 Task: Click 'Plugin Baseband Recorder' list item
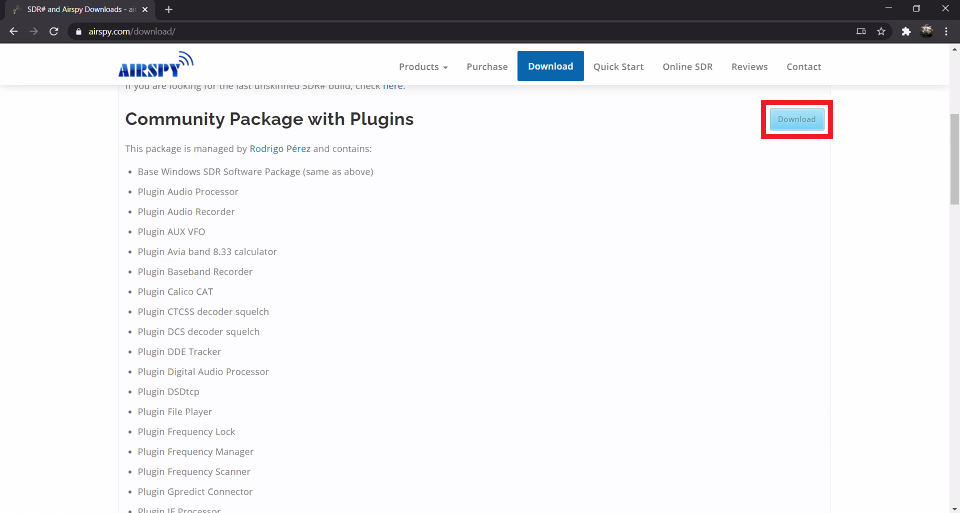tap(195, 272)
